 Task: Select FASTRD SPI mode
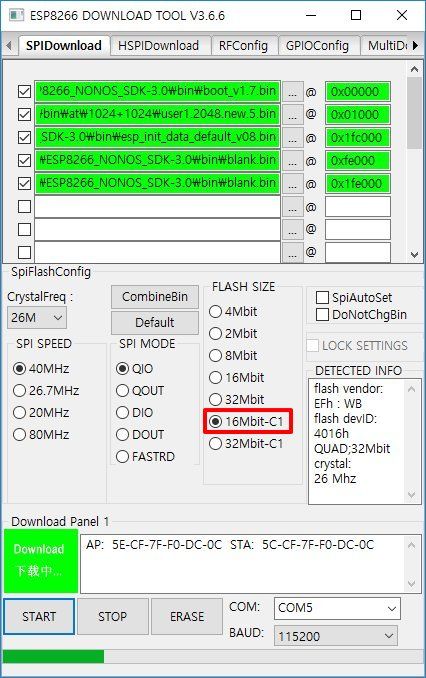click(146, 457)
